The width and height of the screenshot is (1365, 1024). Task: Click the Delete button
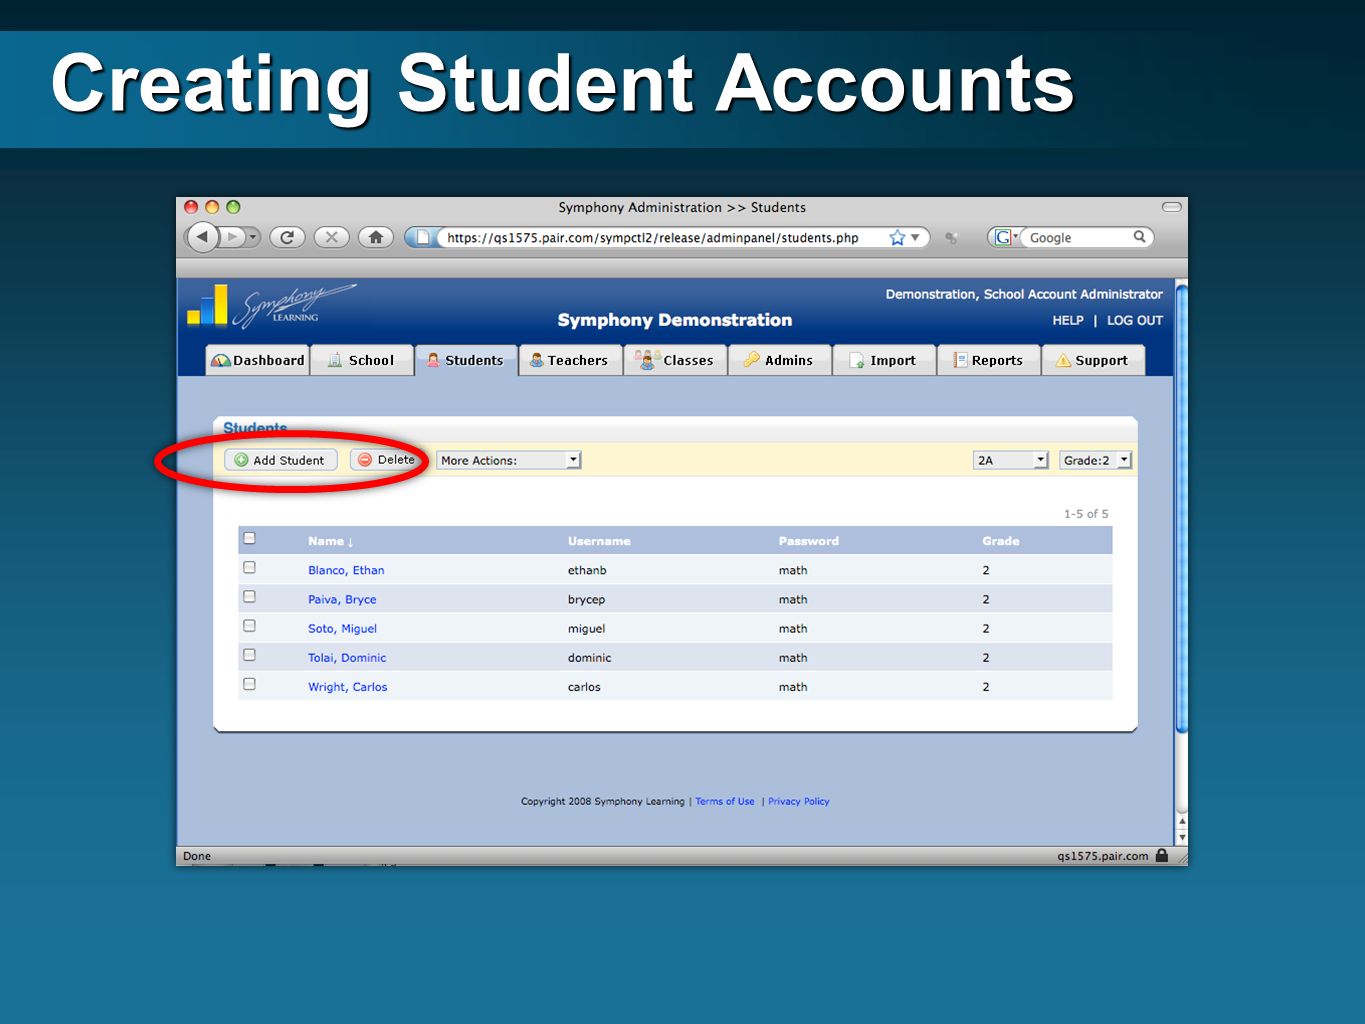[x=387, y=460]
